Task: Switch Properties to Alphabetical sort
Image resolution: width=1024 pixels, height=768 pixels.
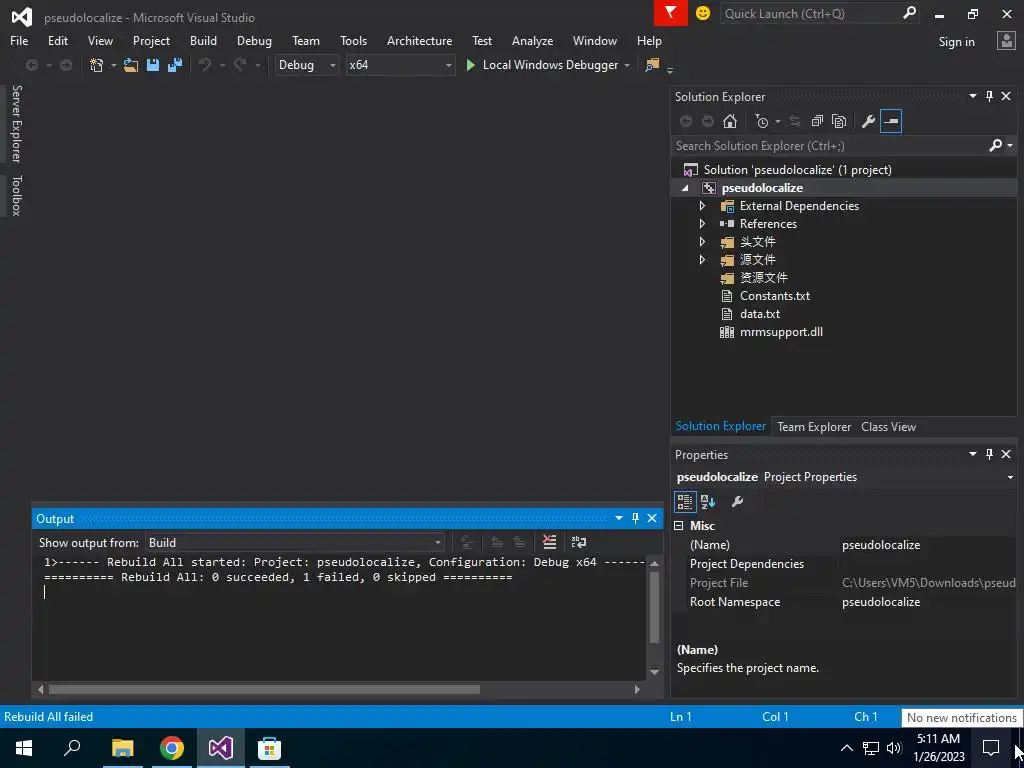Action: pos(708,502)
